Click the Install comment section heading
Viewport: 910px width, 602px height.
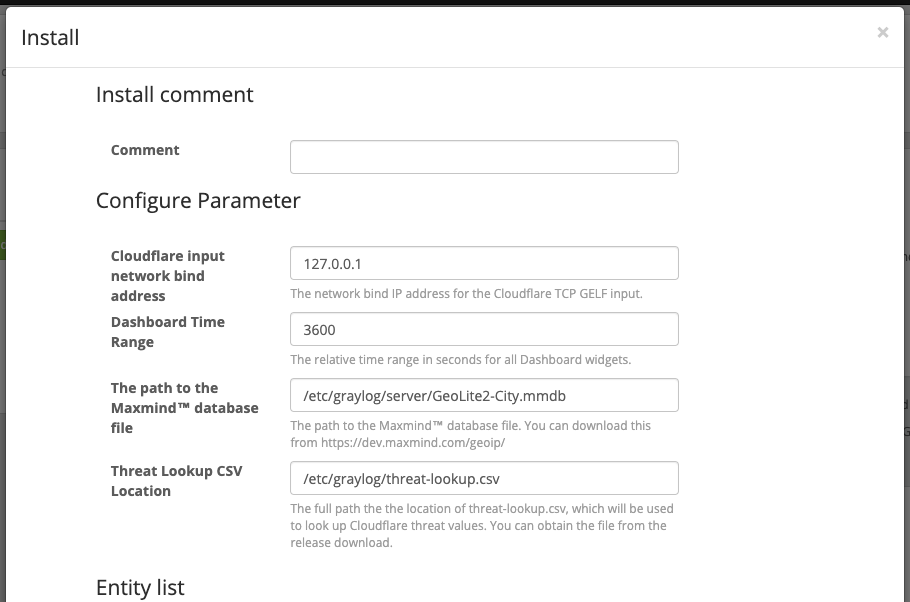tap(173, 94)
